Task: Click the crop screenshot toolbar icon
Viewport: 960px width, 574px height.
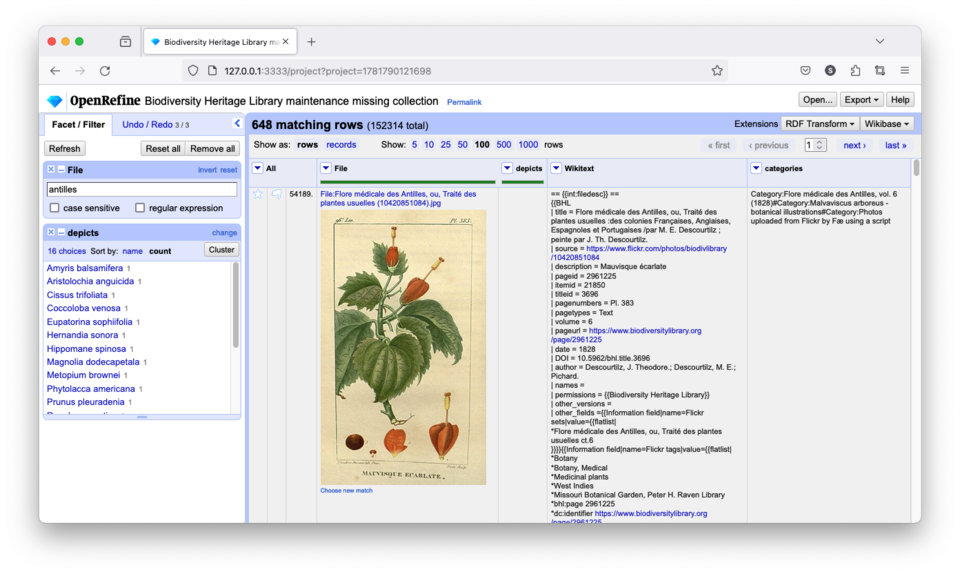Action: pos(880,71)
